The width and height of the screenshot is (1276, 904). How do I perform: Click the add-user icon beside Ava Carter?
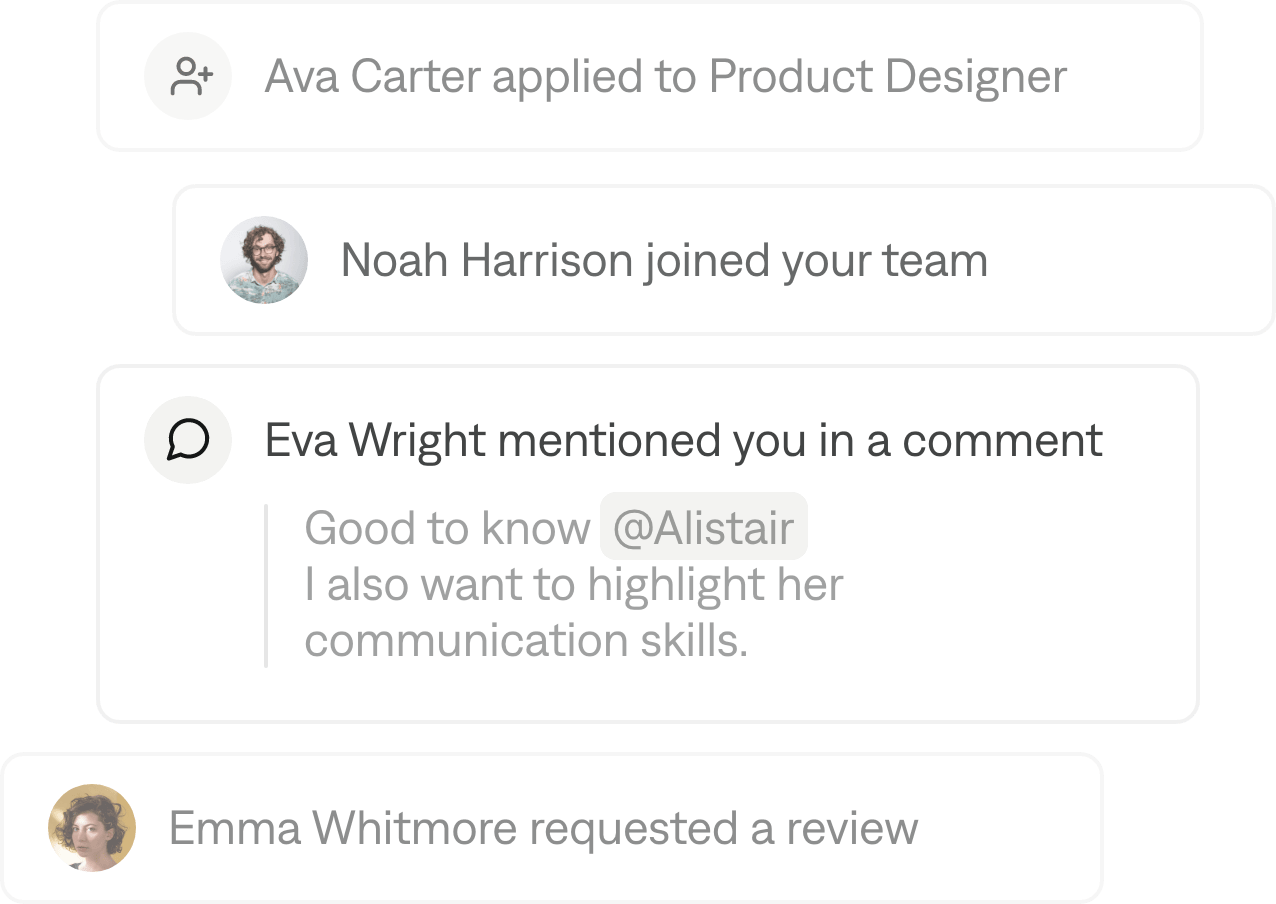[188, 77]
